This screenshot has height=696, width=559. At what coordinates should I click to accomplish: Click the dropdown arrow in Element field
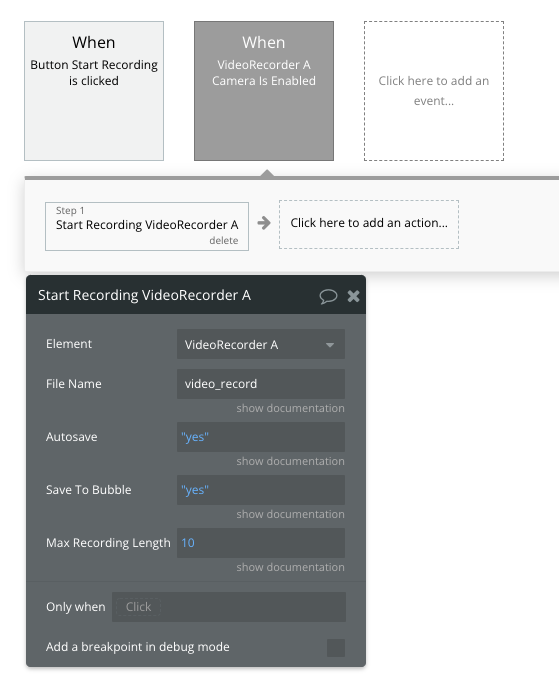click(x=330, y=345)
